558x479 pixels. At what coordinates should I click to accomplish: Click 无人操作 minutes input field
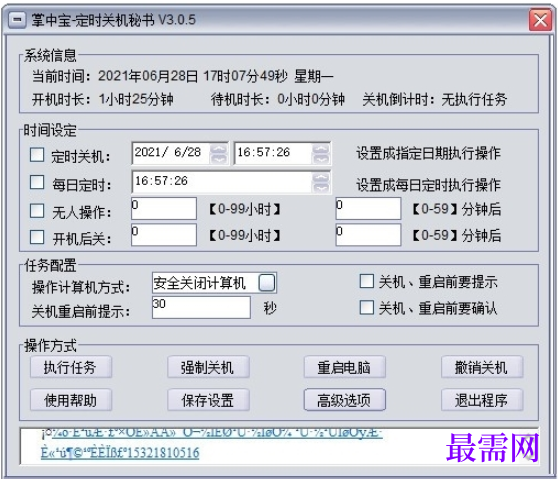click(x=368, y=209)
